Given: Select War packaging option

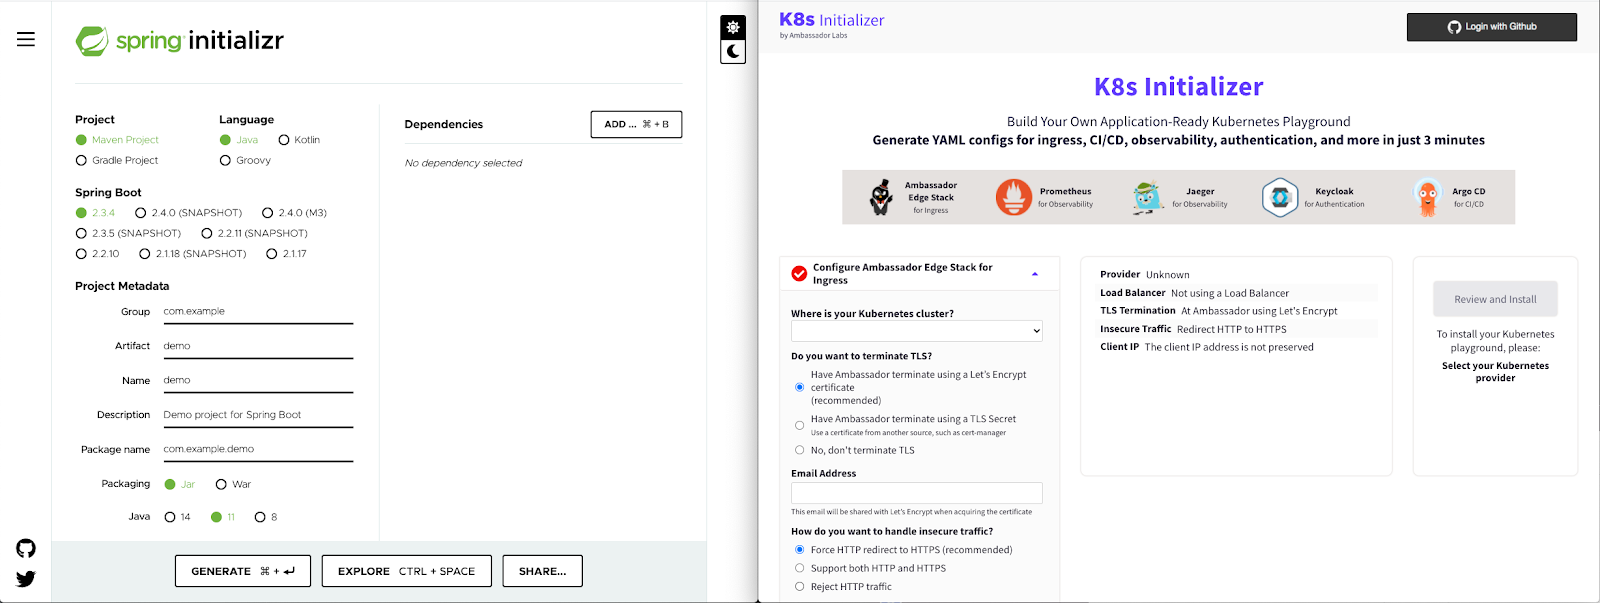Looking at the screenshot, I should 221,484.
